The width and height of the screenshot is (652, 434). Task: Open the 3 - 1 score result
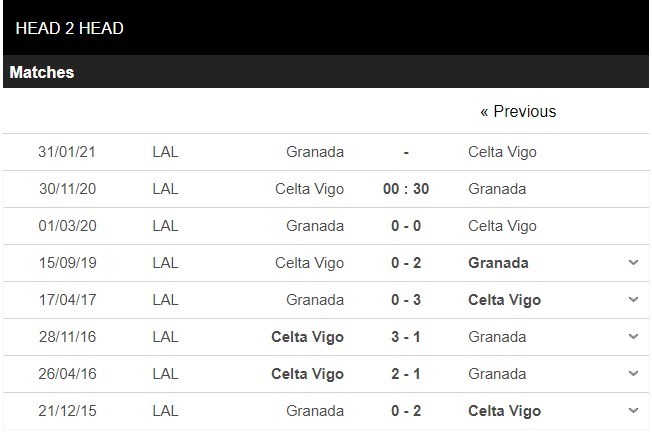[x=405, y=337]
